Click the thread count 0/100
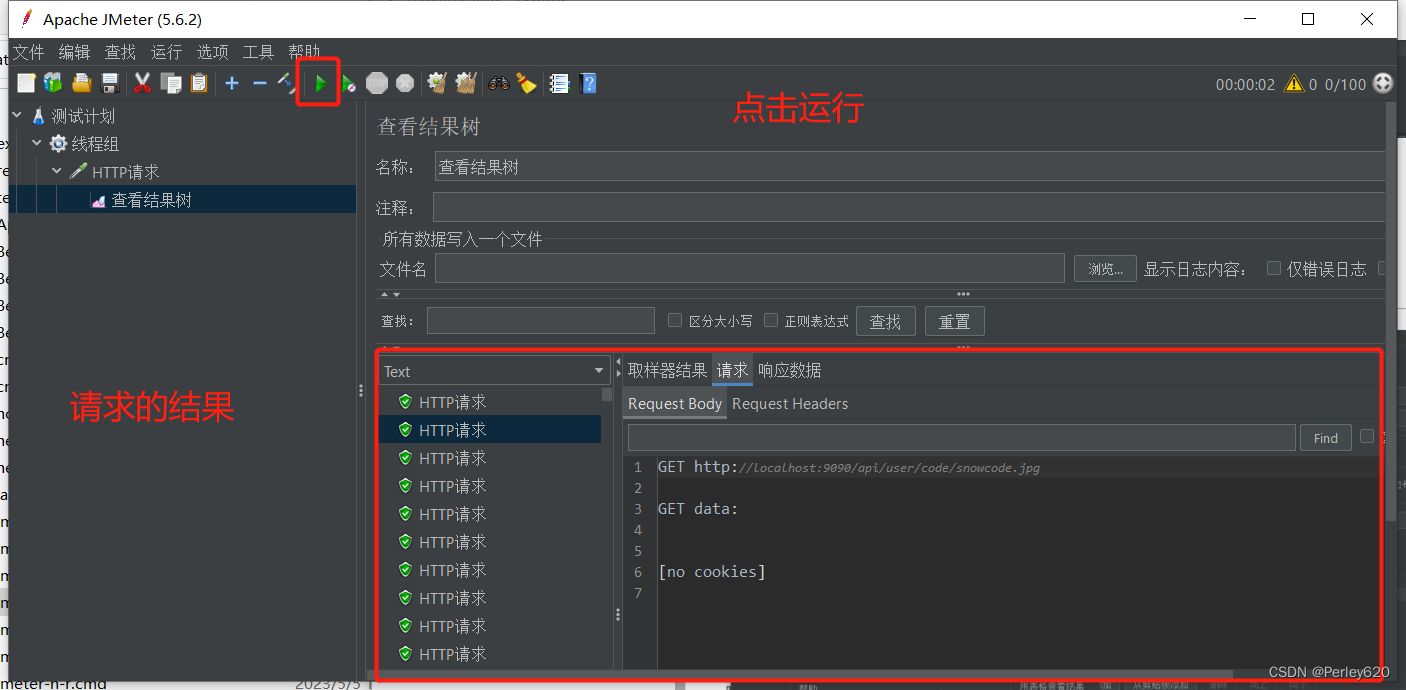The width and height of the screenshot is (1406, 690). tap(1345, 85)
